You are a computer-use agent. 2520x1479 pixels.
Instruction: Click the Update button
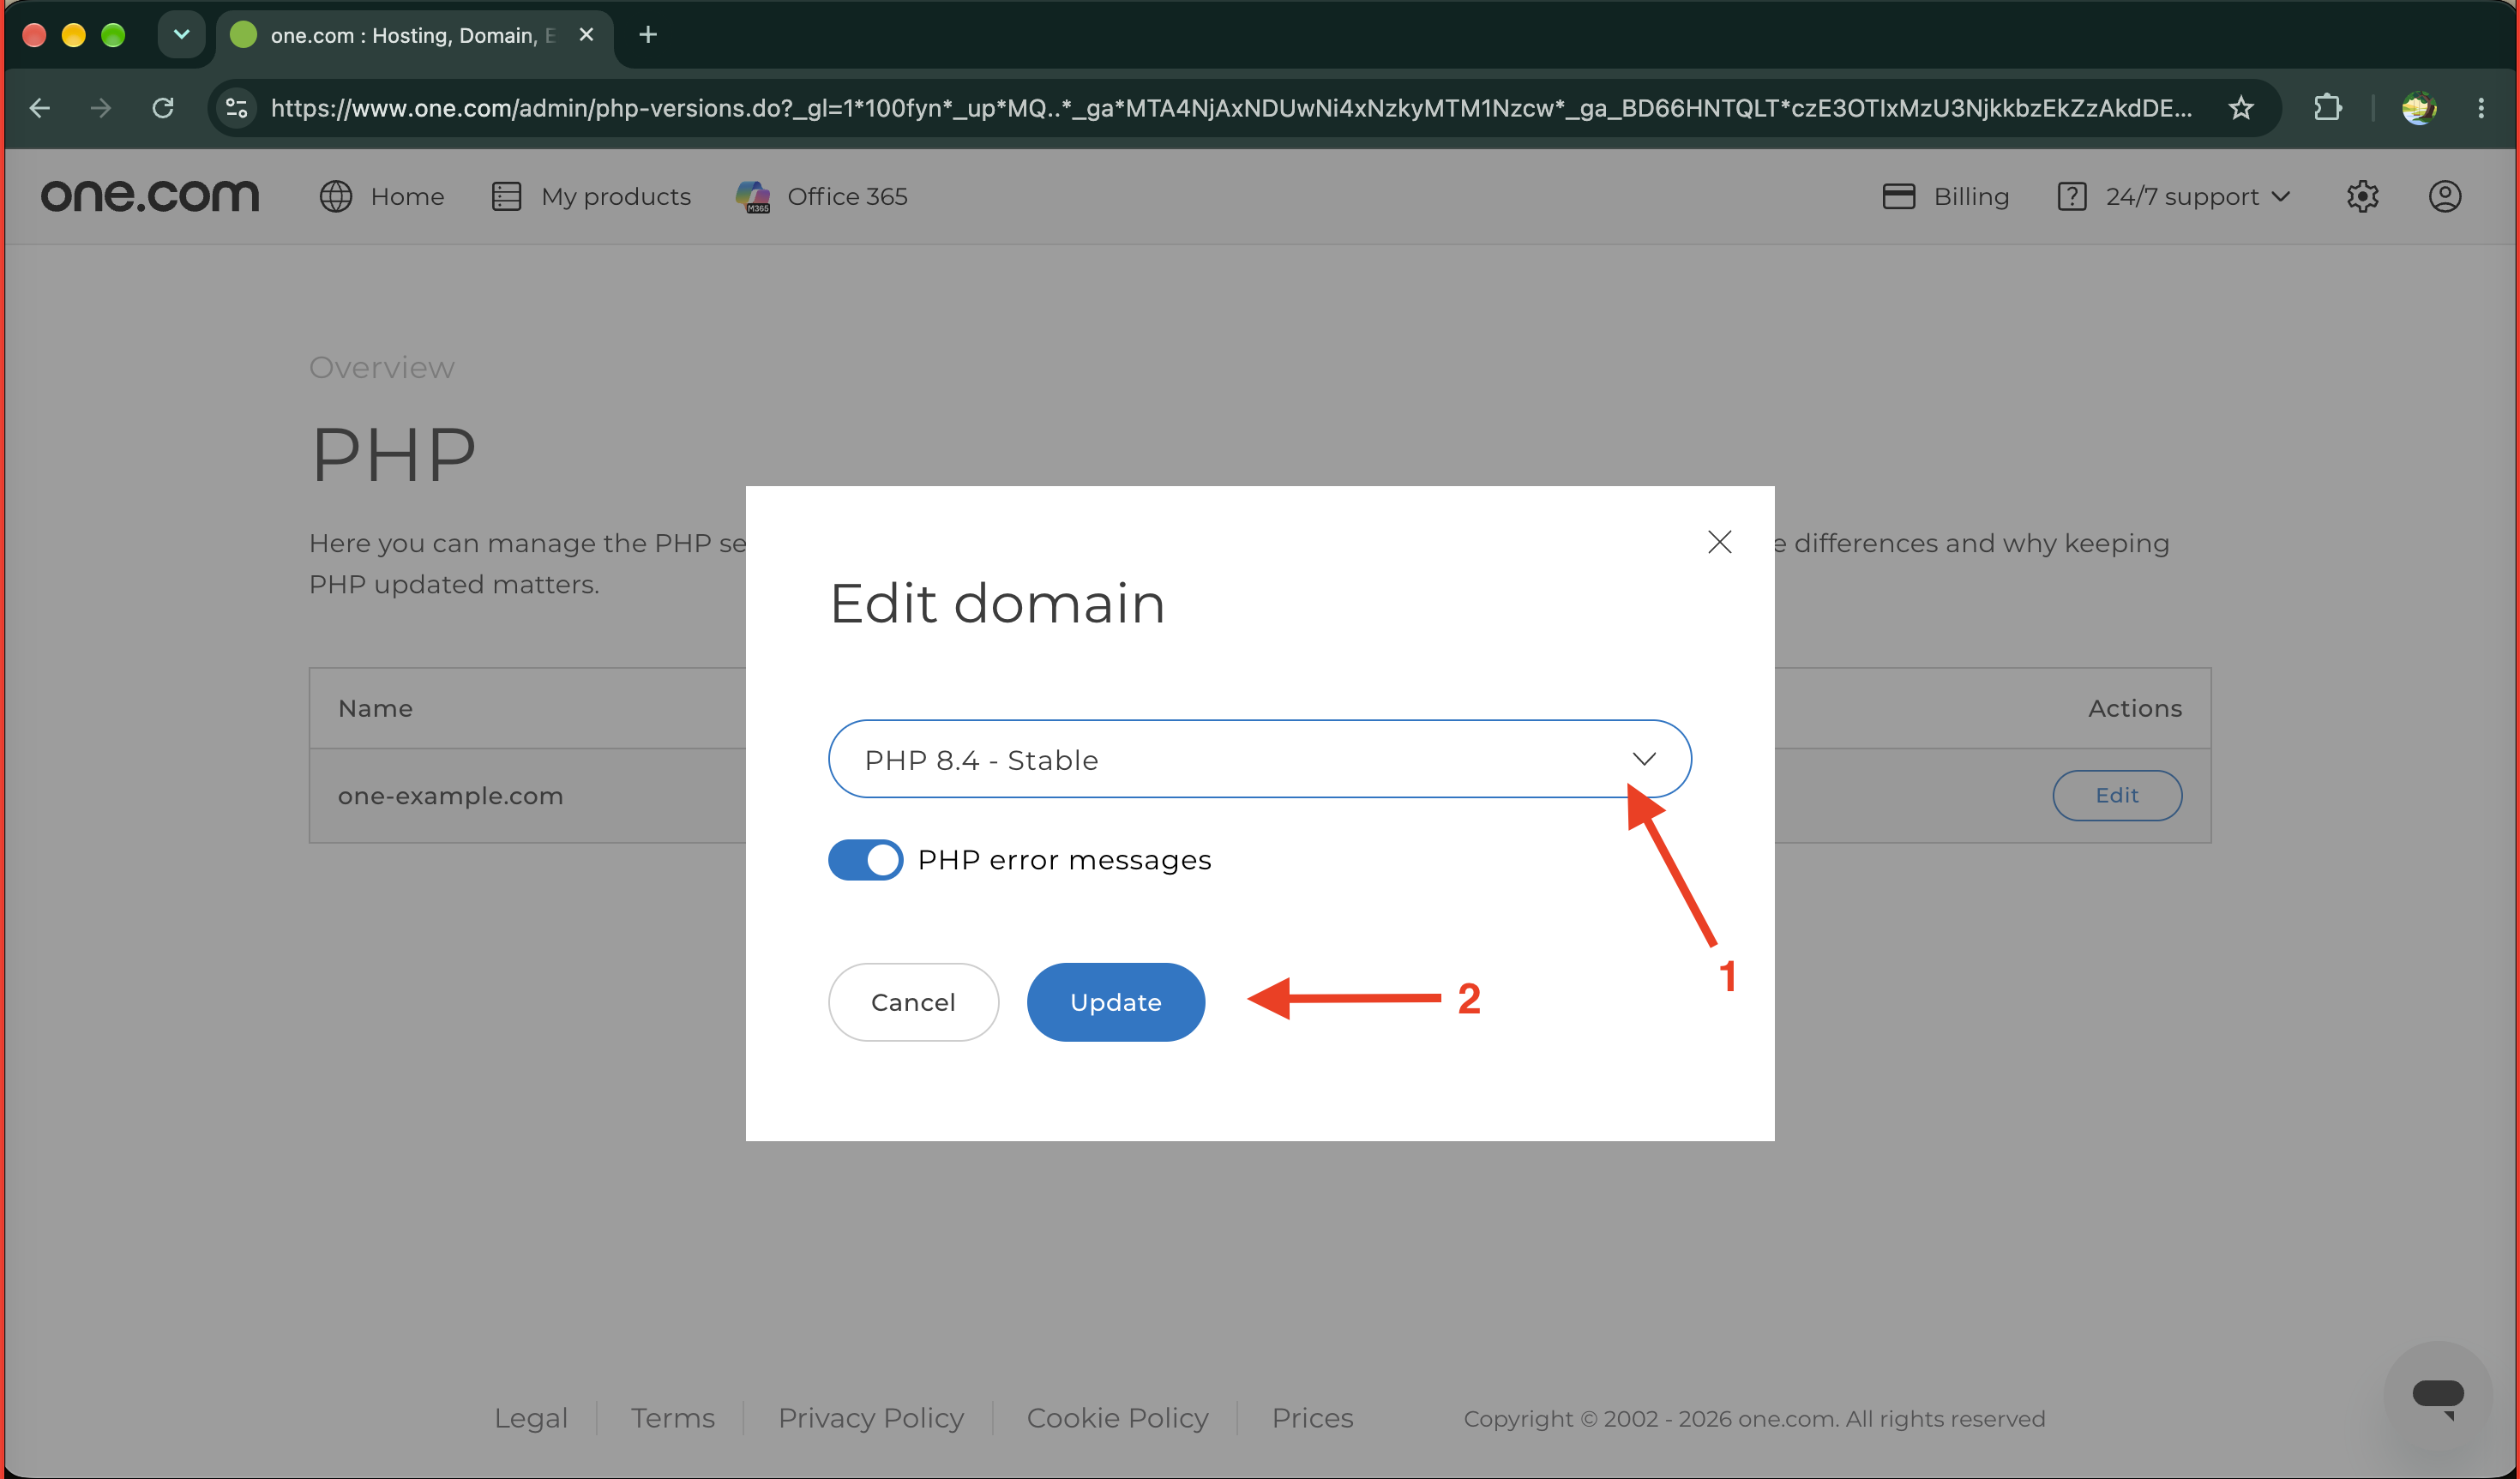coord(1115,1002)
